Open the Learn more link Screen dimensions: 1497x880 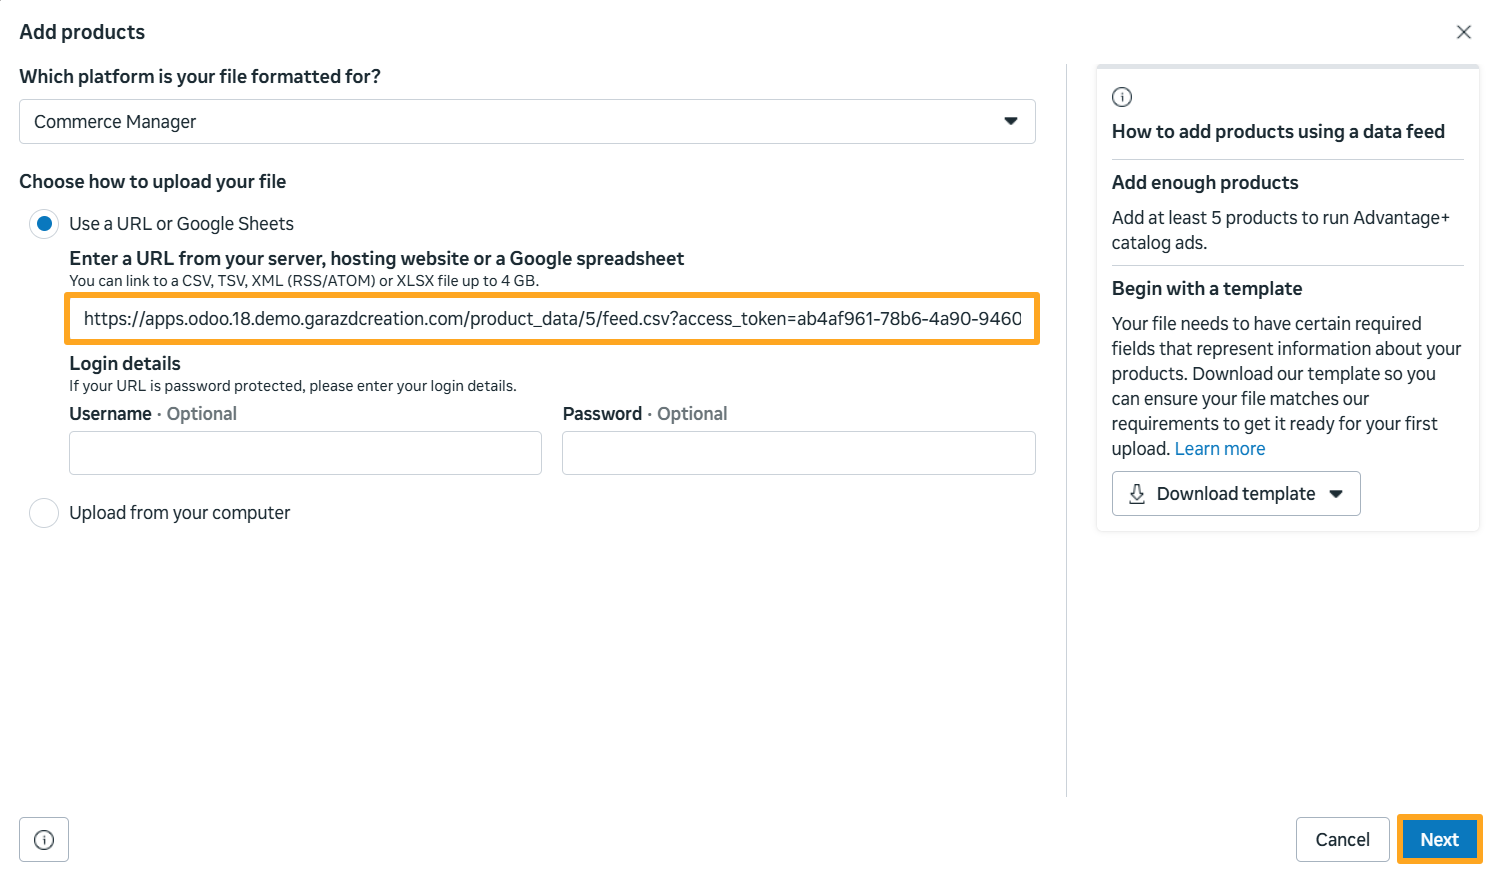[1219, 449]
